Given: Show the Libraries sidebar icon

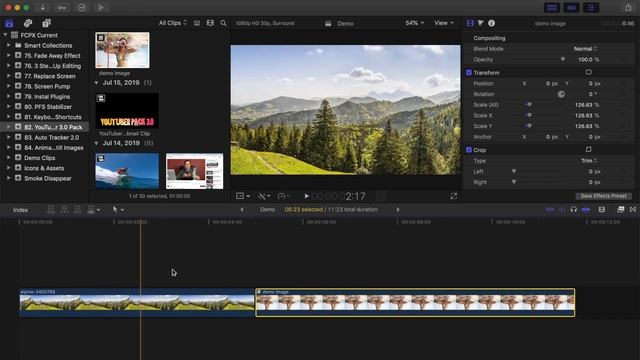Looking at the screenshot, I should [x=9, y=23].
